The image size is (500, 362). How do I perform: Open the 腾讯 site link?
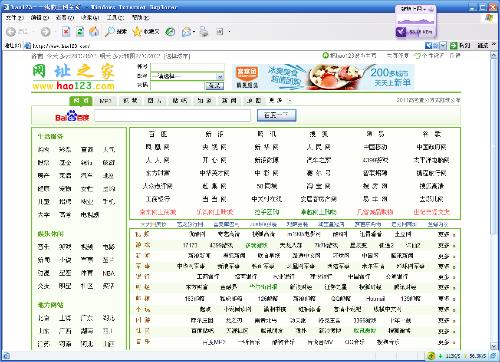(x=266, y=134)
